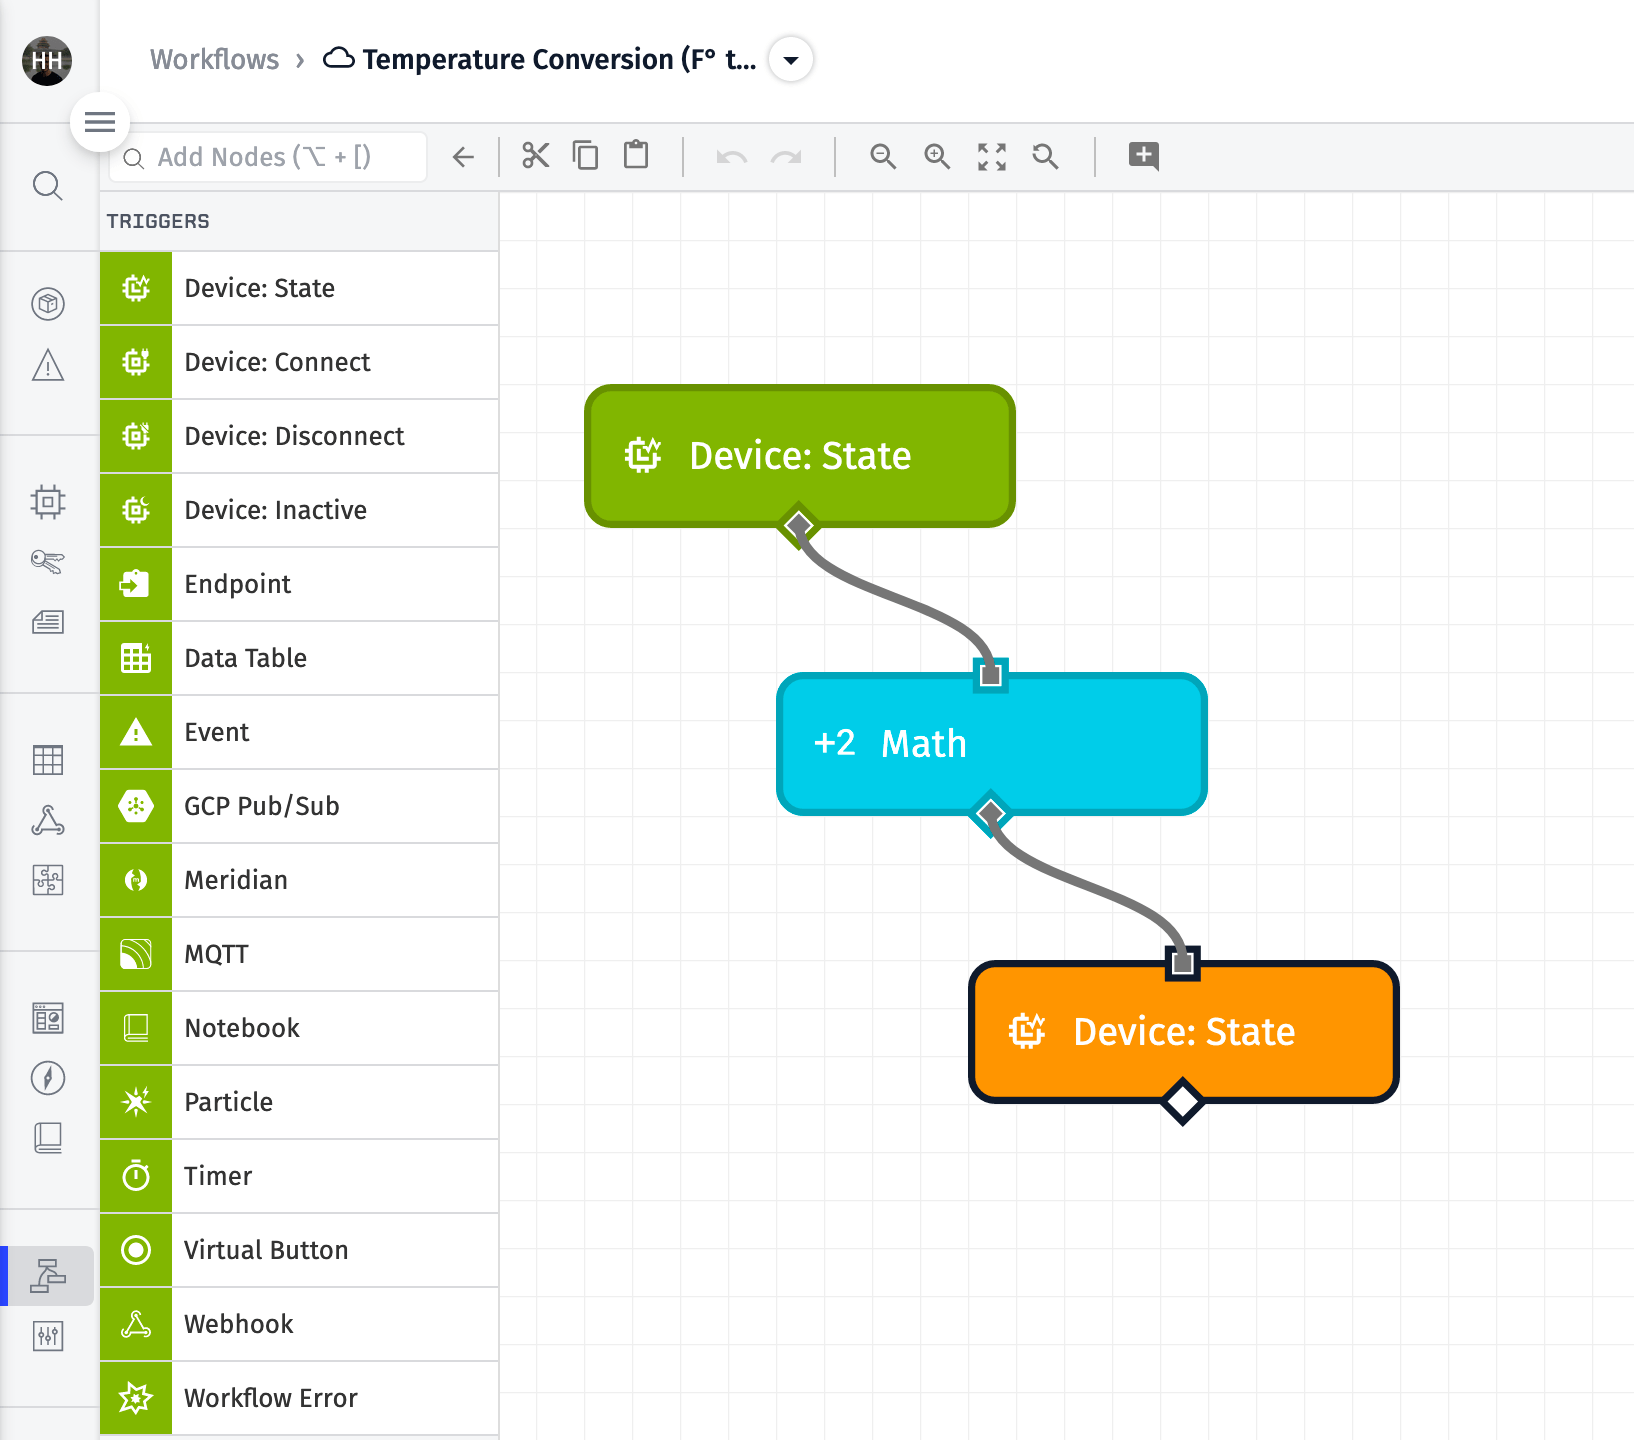Viewport: 1634px width, 1440px height.
Task: Click the cut scissors icon in toolbar
Action: point(536,156)
